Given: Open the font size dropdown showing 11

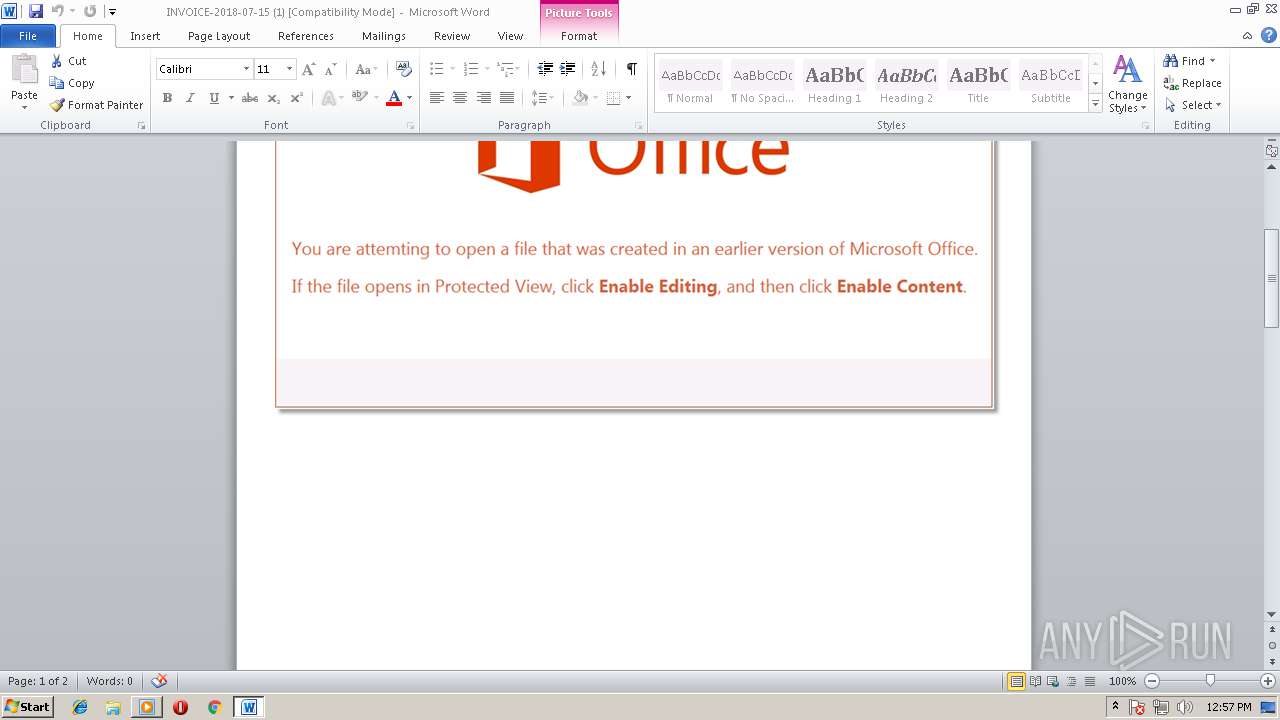Looking at the screenshot, I should (x=290, y=69).
